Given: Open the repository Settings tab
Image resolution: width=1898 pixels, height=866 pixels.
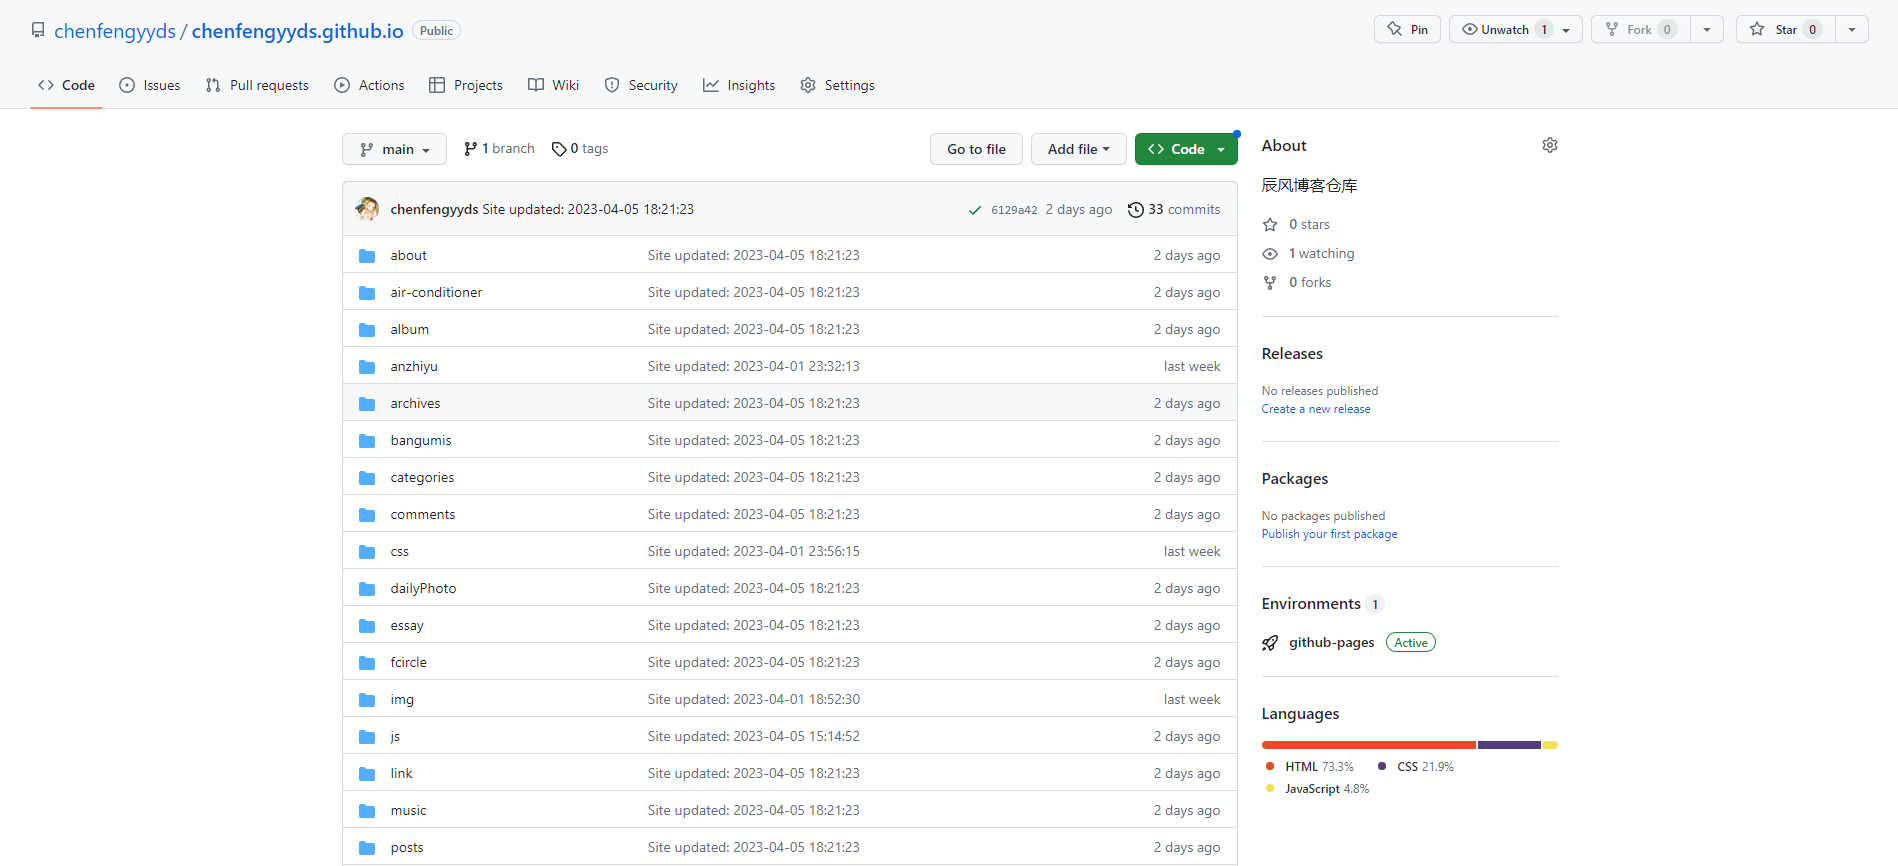Looking at the screenshot, I should [838, 85].
